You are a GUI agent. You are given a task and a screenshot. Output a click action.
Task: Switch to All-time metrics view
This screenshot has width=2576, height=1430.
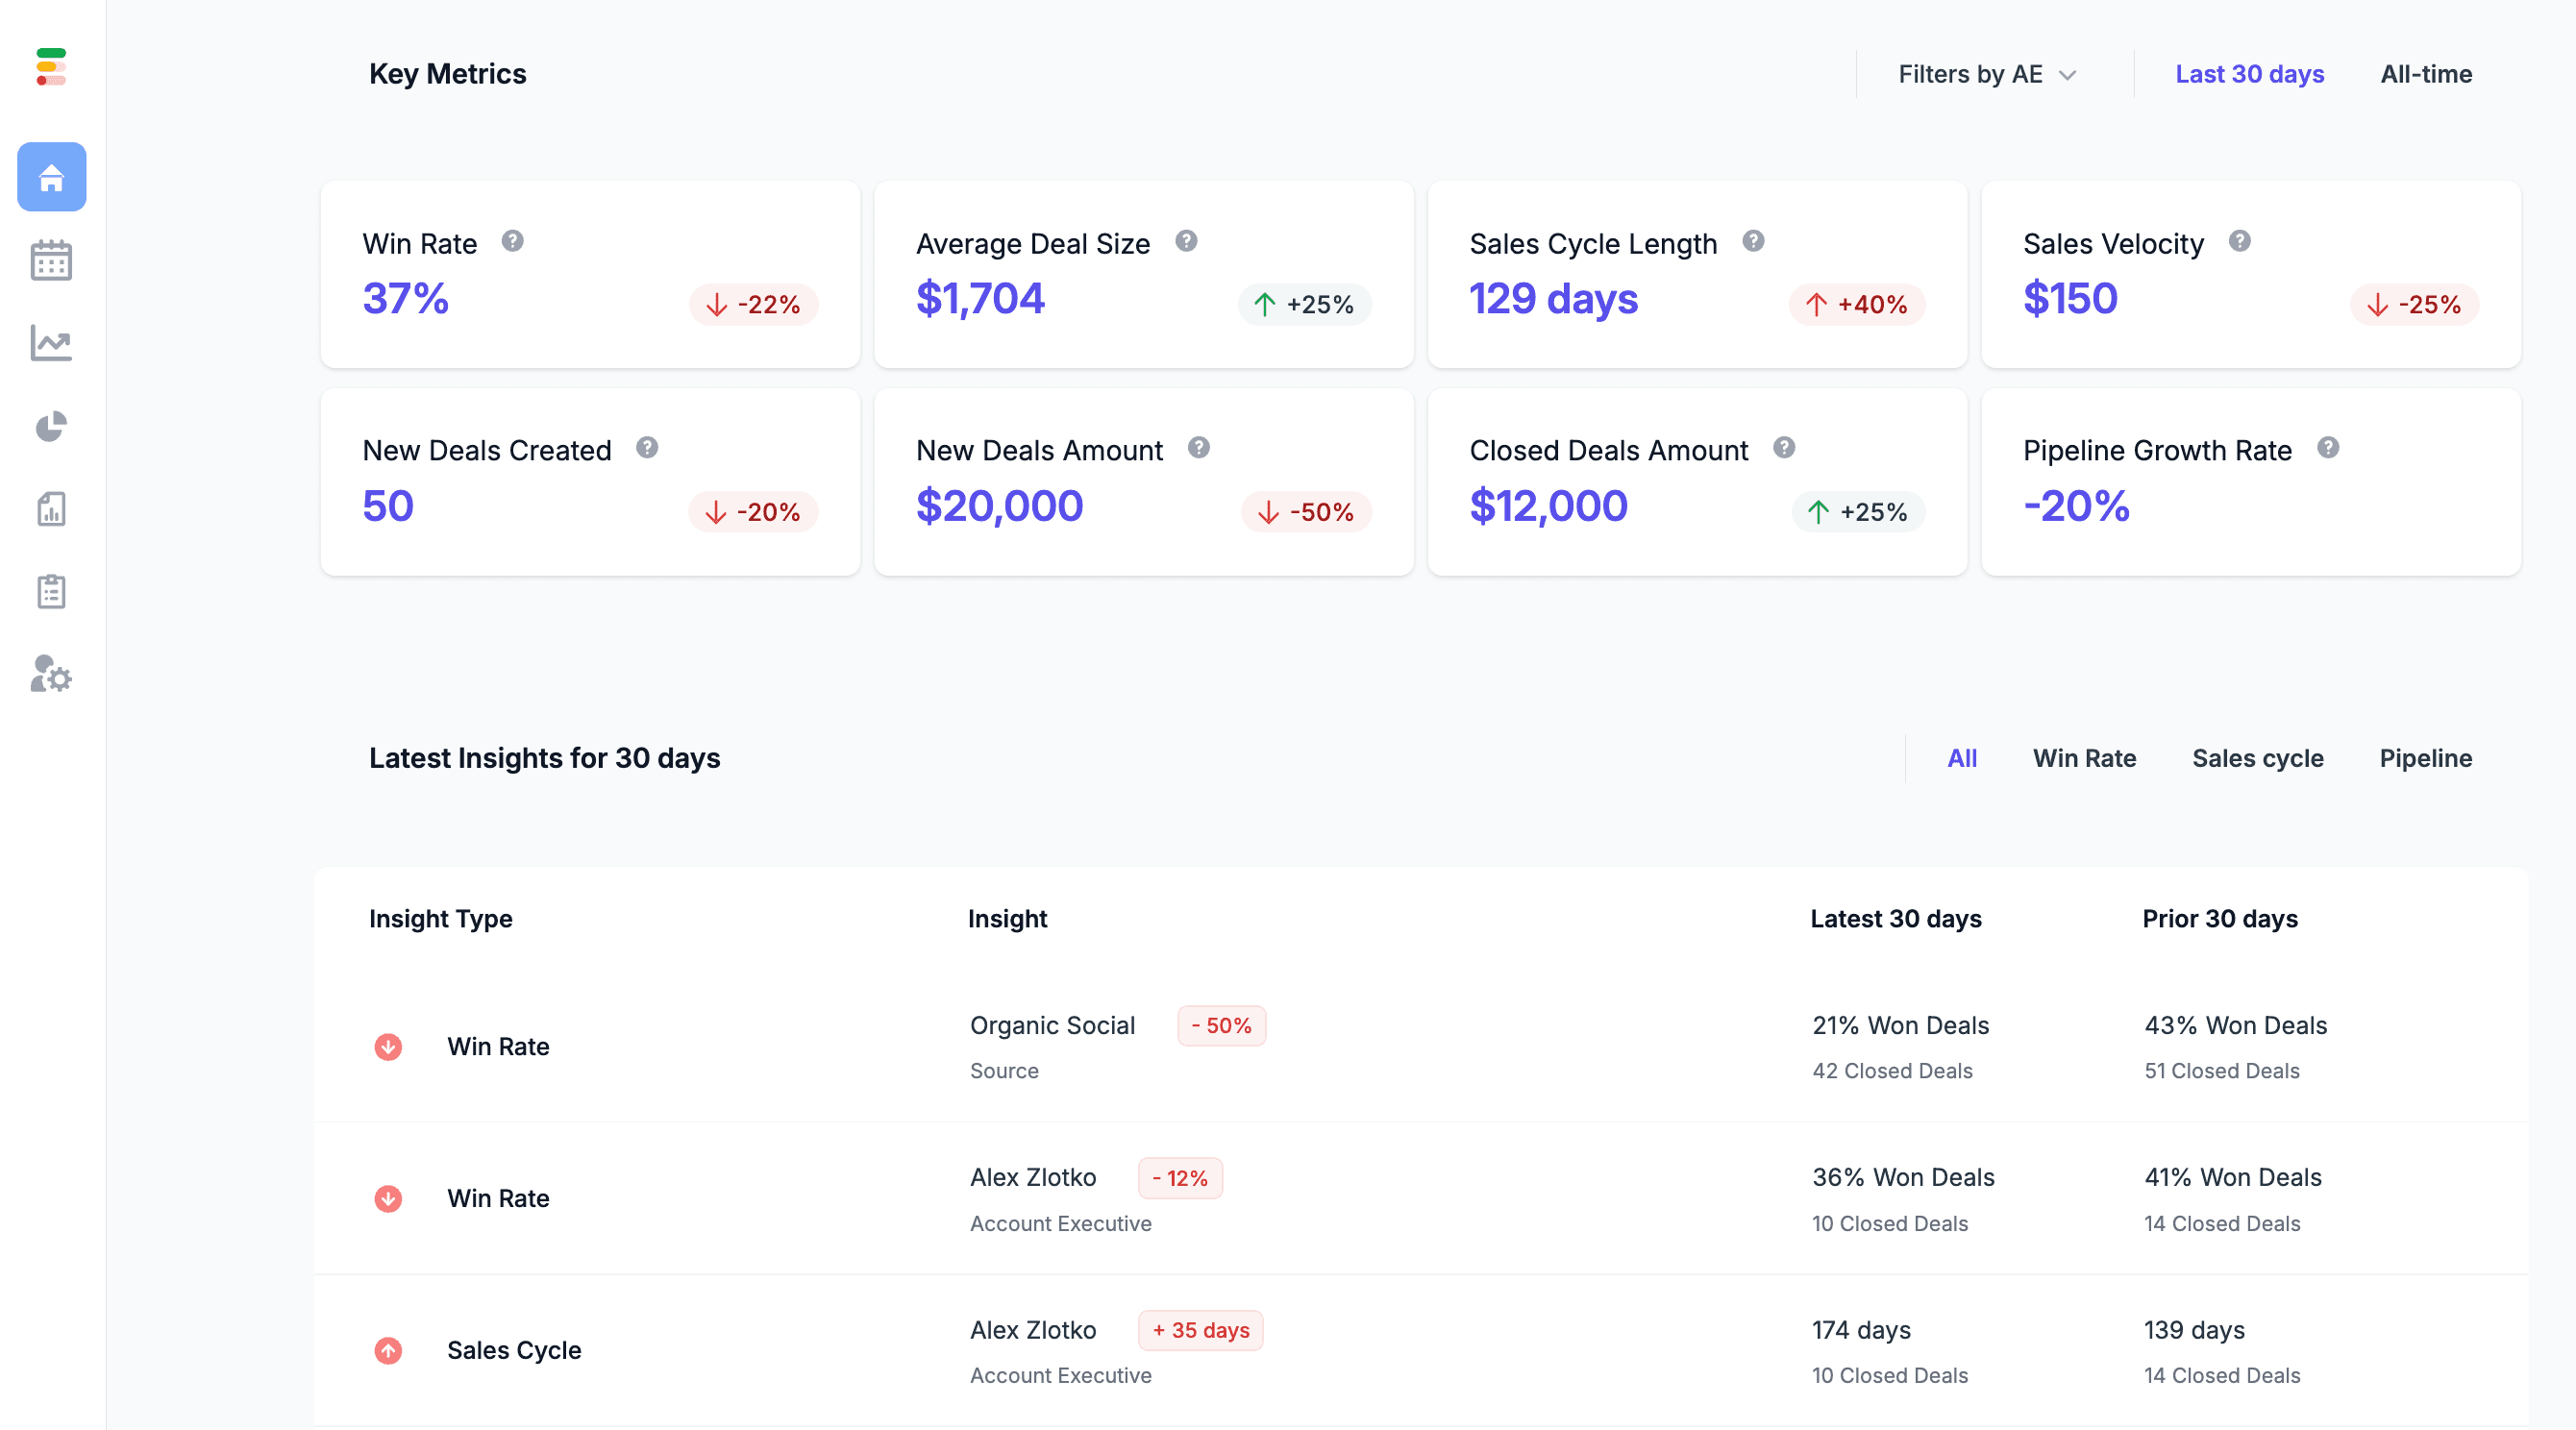click(2426, 72)
